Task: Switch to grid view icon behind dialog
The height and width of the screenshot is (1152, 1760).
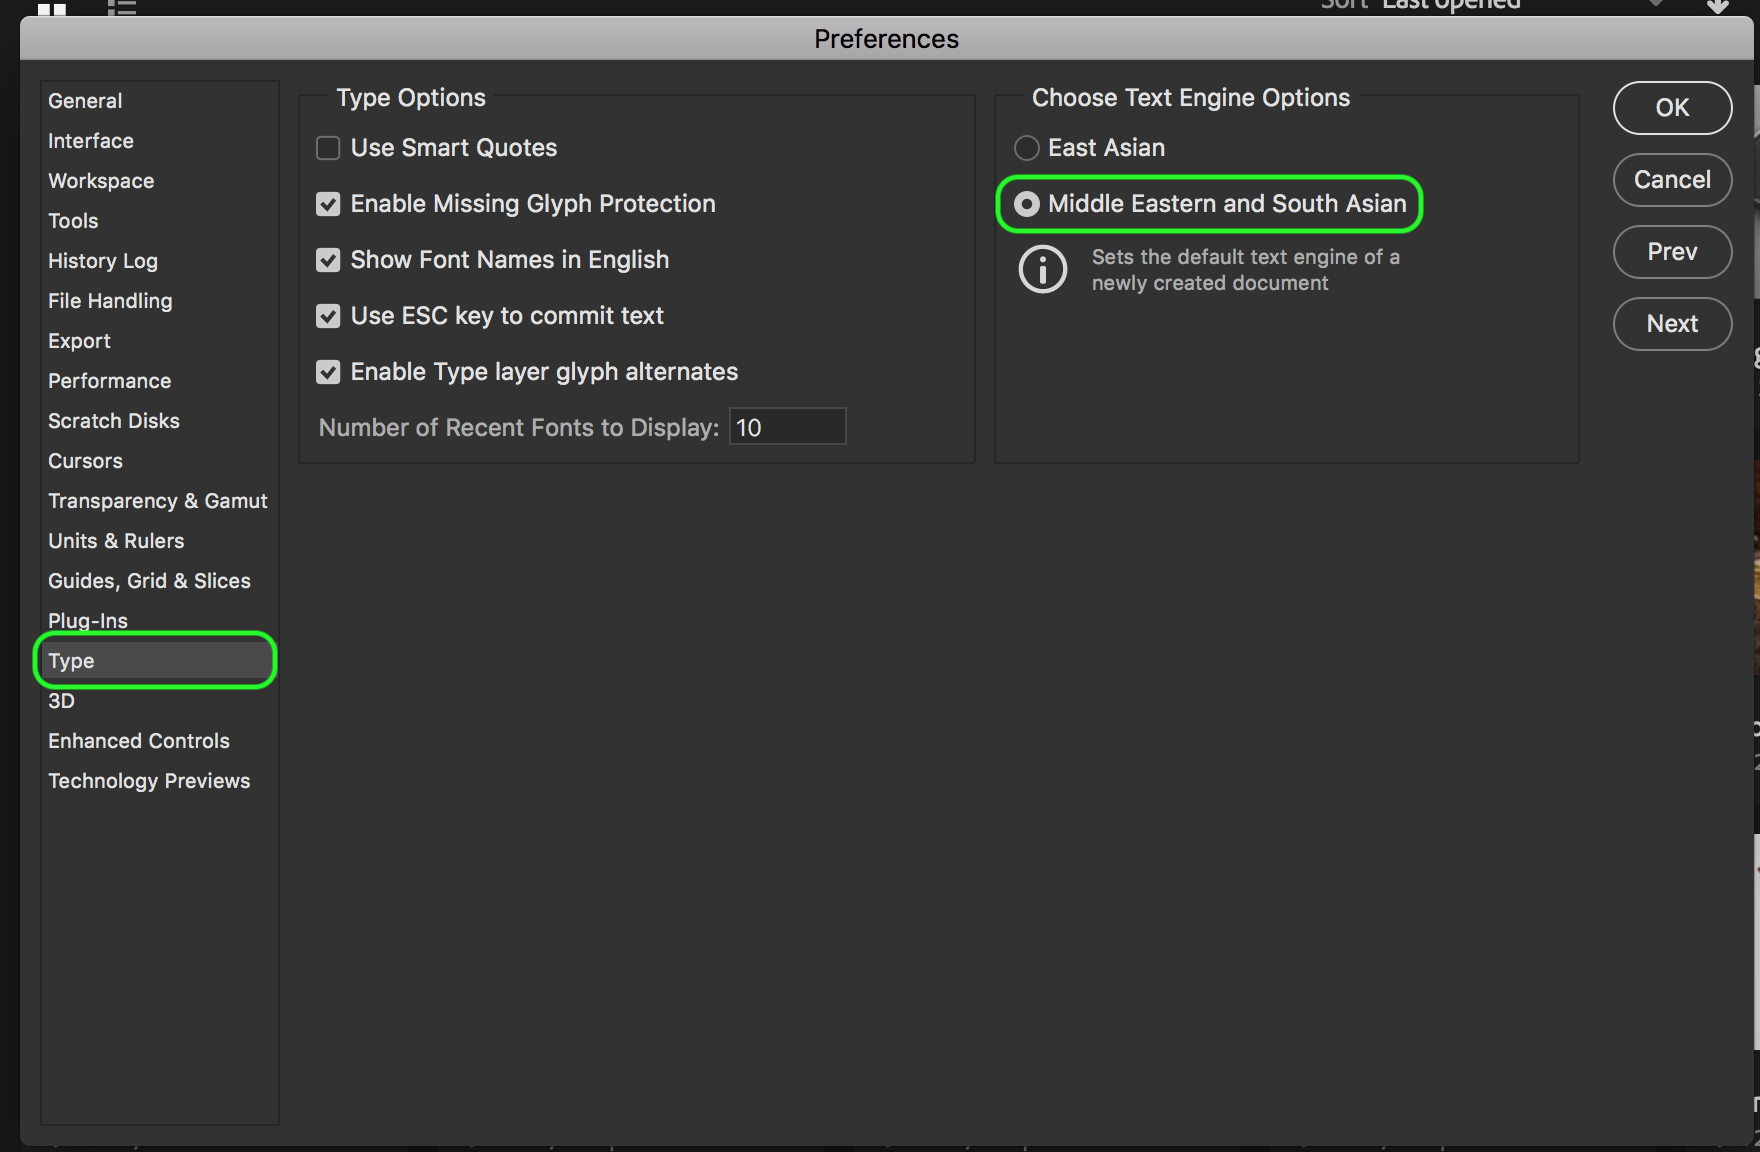Action: (x=52, y=8)
